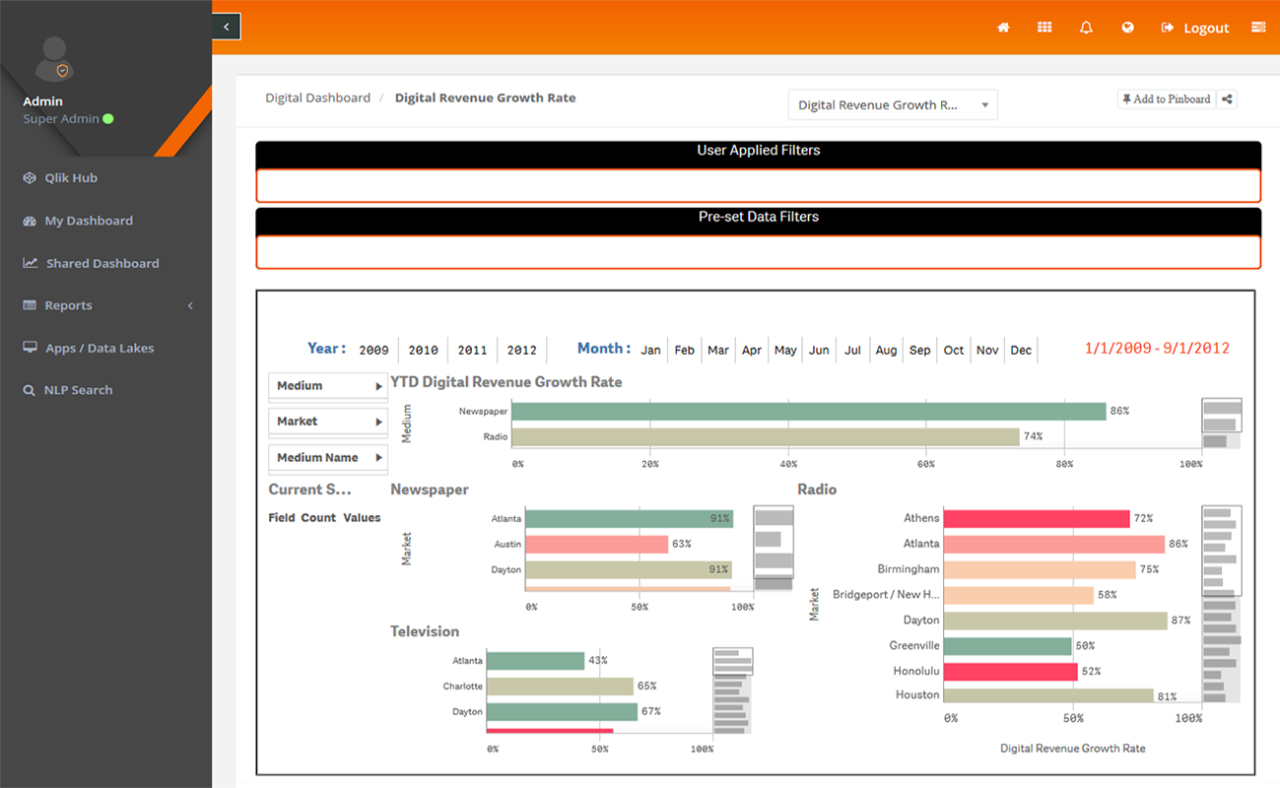This screenshot has width=1280, height=788.
Task: Click the globe icon in the header
Action: point(1127,27)
